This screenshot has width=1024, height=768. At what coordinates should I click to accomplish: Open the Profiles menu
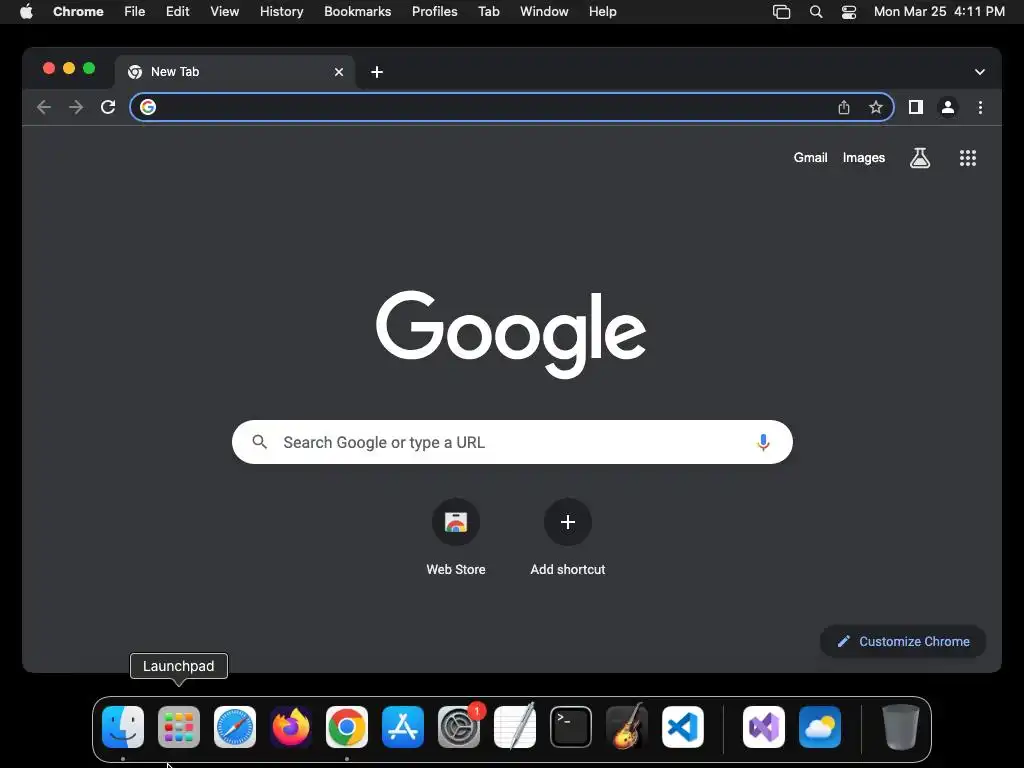[x=434, y=12]
